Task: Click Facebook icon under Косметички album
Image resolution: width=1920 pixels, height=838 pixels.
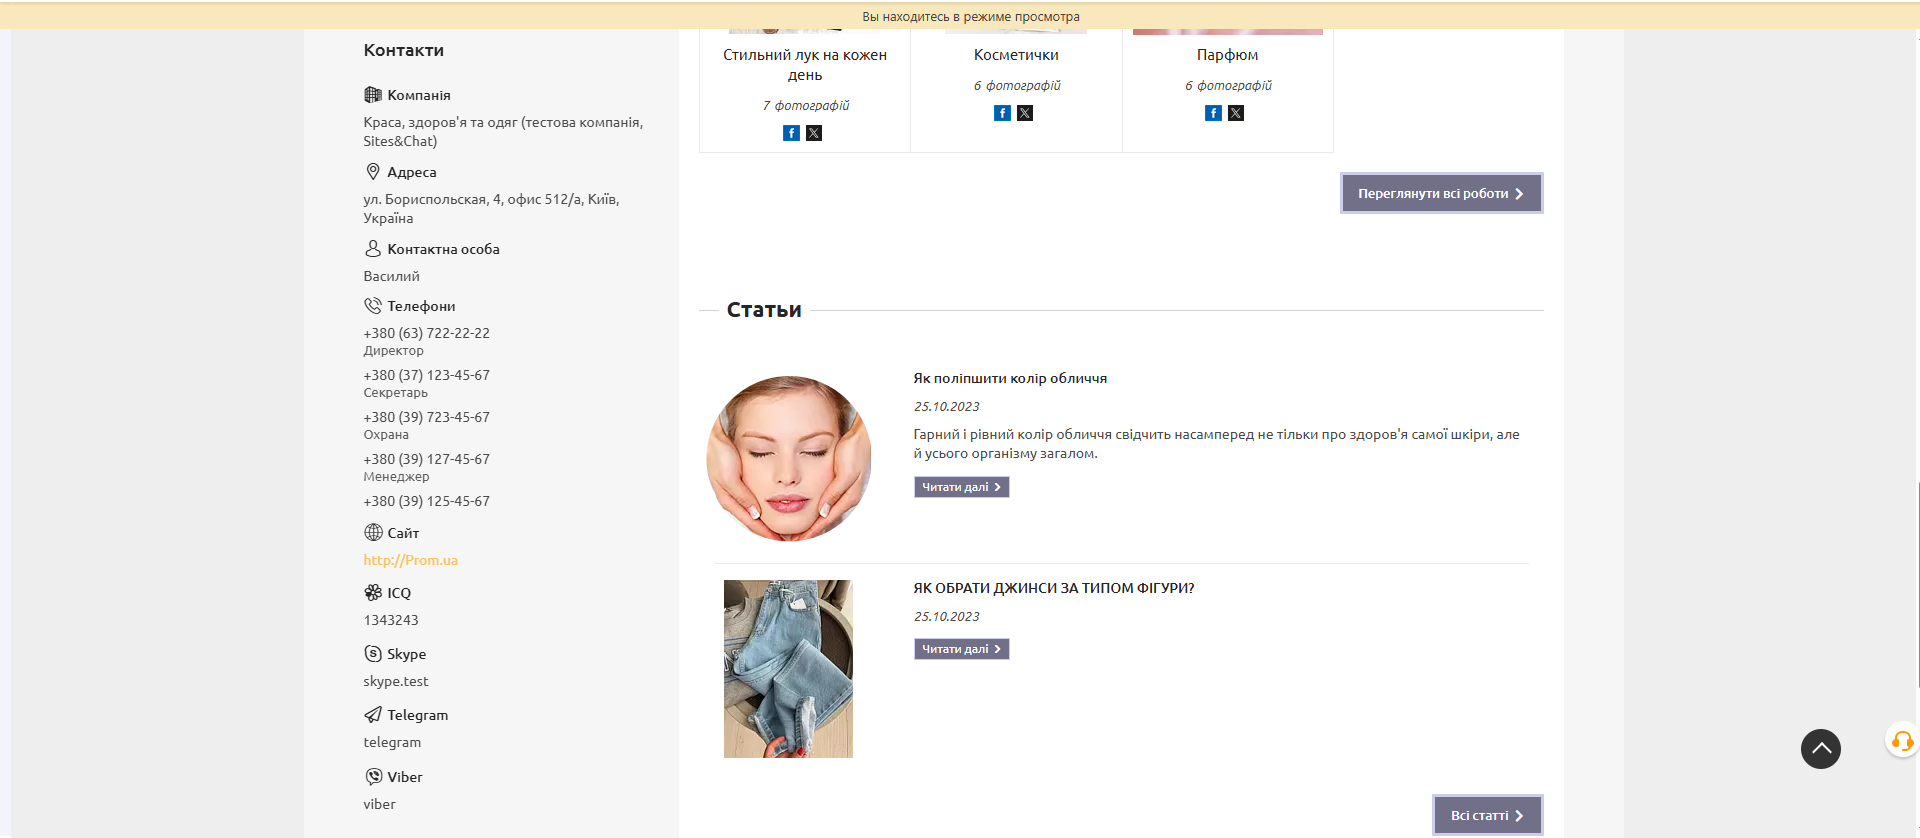Action: 1002,113
